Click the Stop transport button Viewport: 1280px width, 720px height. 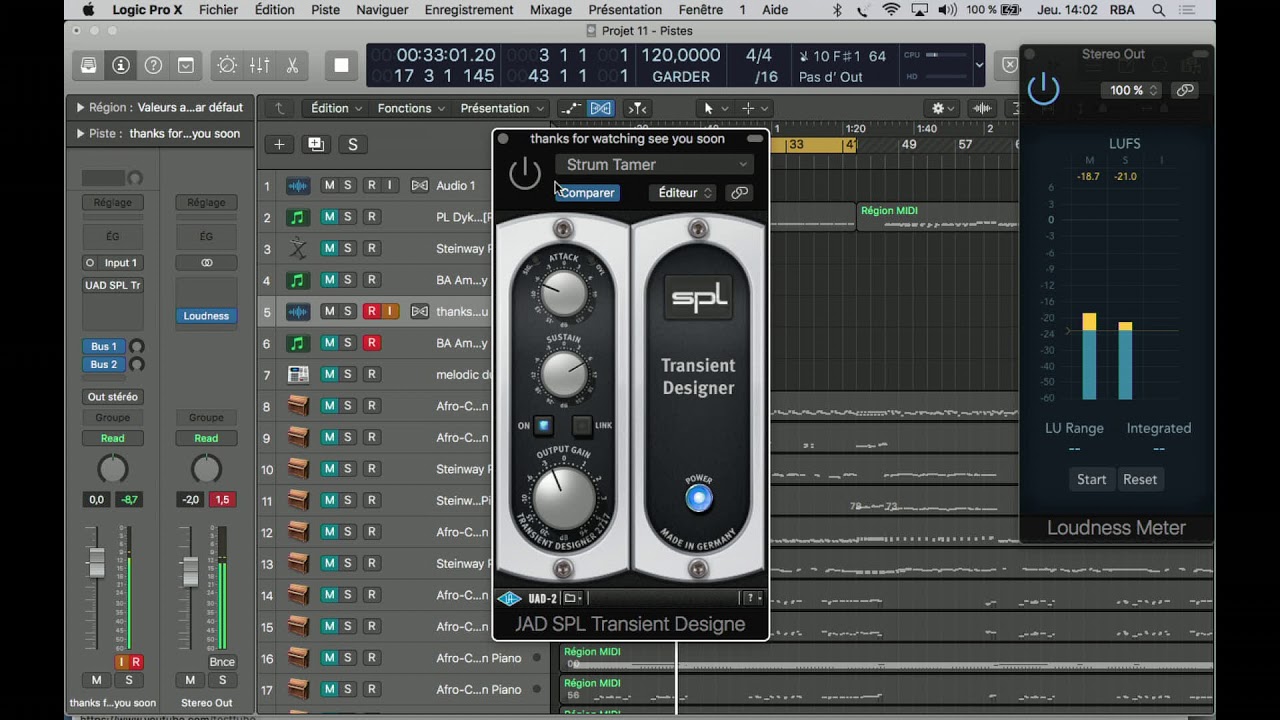pyautogui.click(x=341, y=66)
